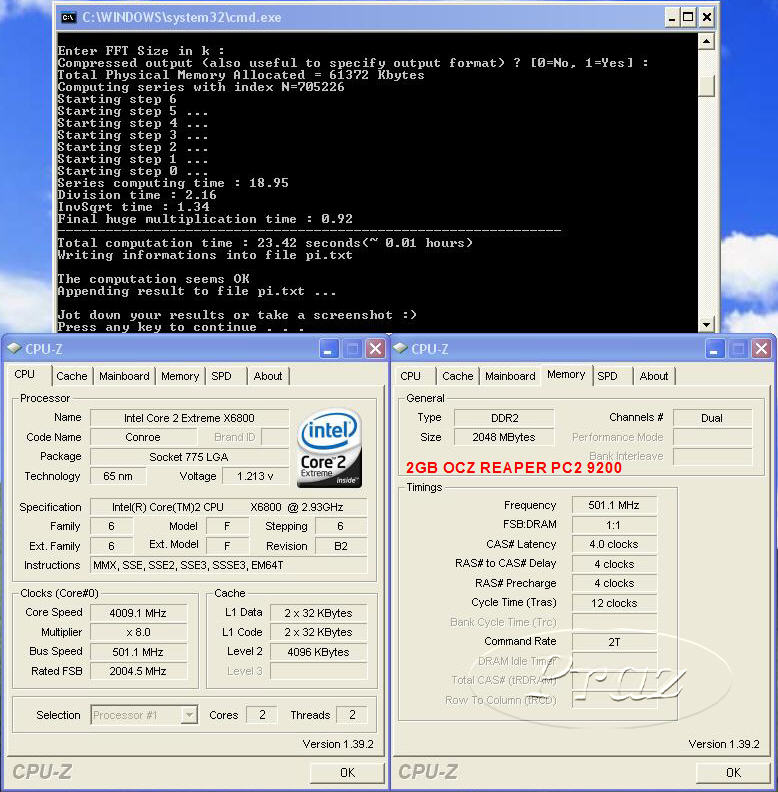Click the Code Name field showing Conroe
This screenshot has height=792, width=778.
pos(142,437)
